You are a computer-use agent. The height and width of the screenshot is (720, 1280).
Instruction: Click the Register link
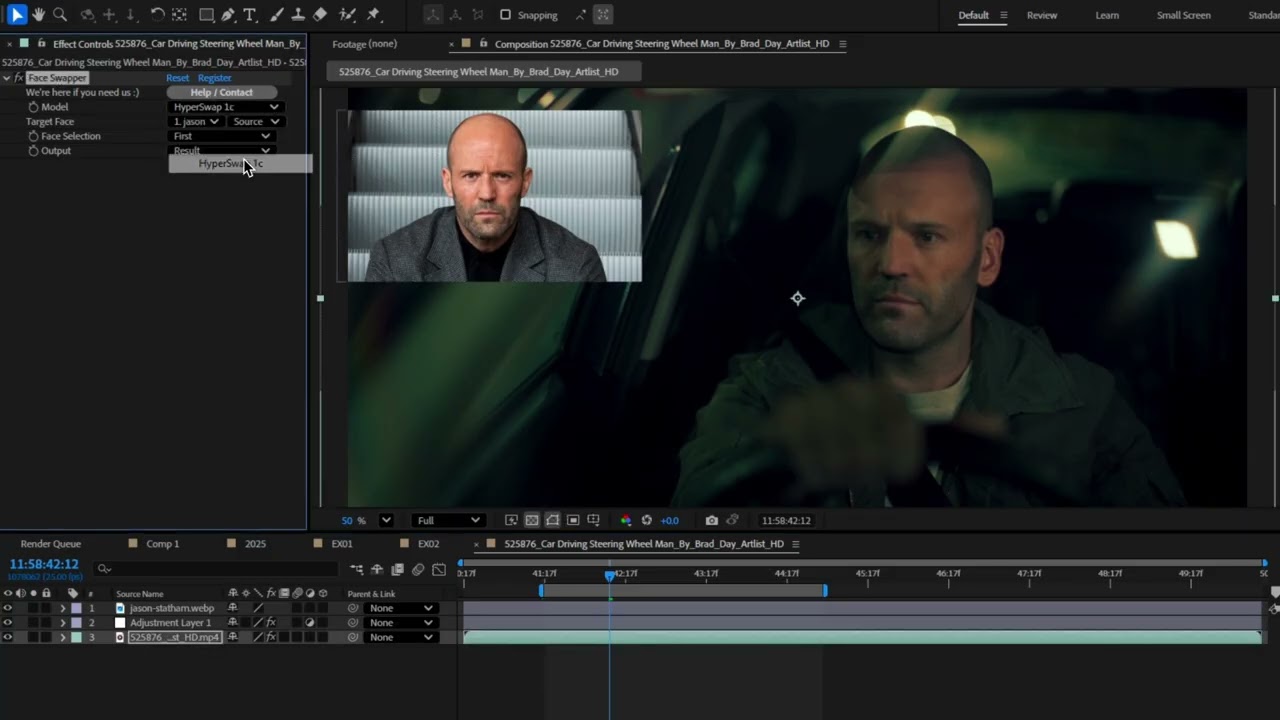tap(215, 78)
